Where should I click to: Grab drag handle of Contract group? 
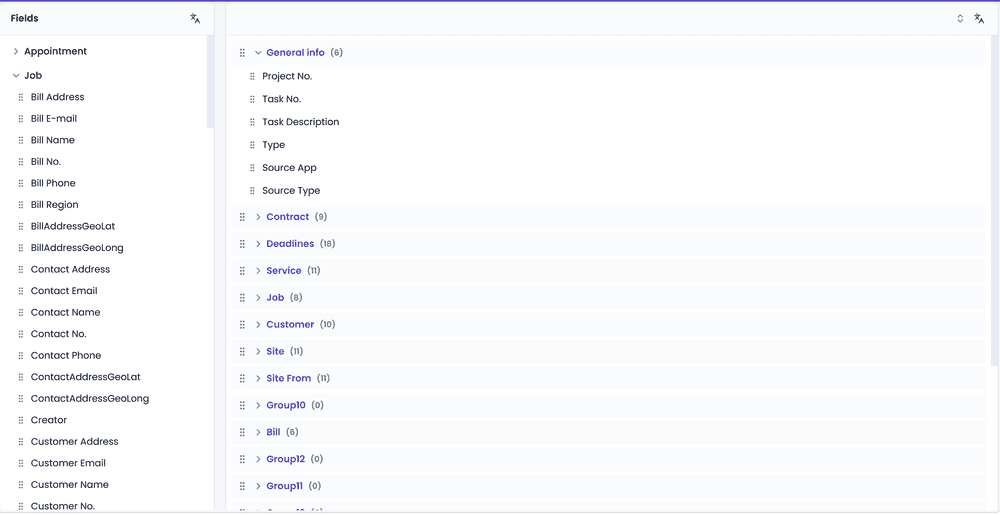tap(242, 217)
